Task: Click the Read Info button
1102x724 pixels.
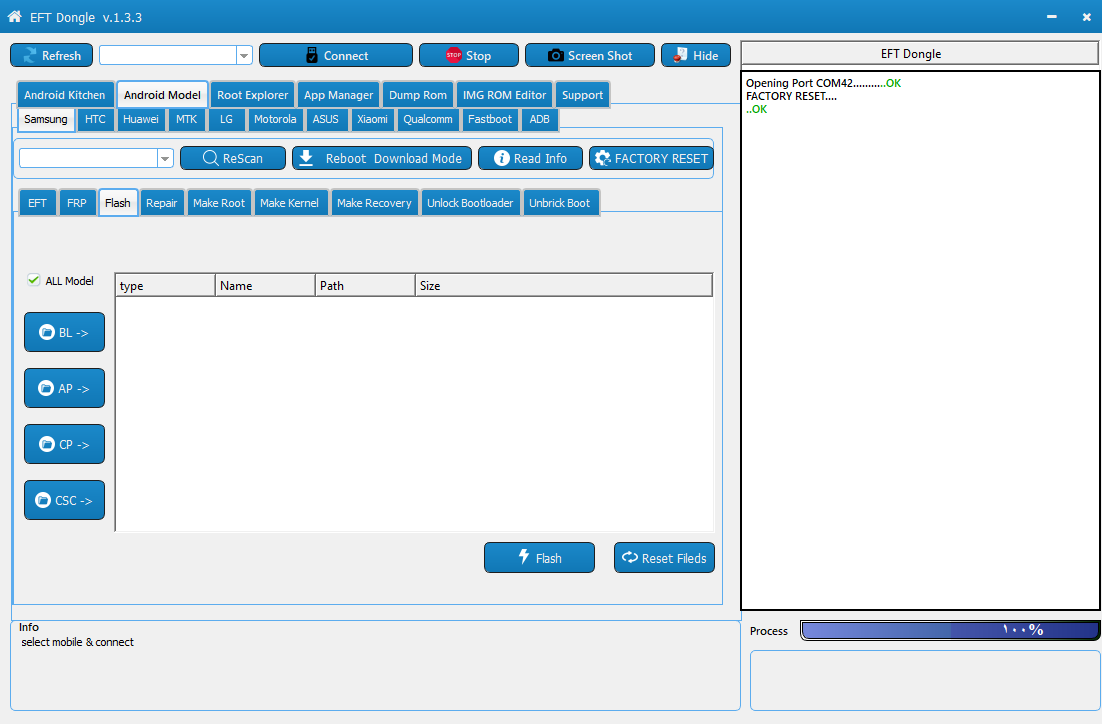Action: tap(531, 158)
